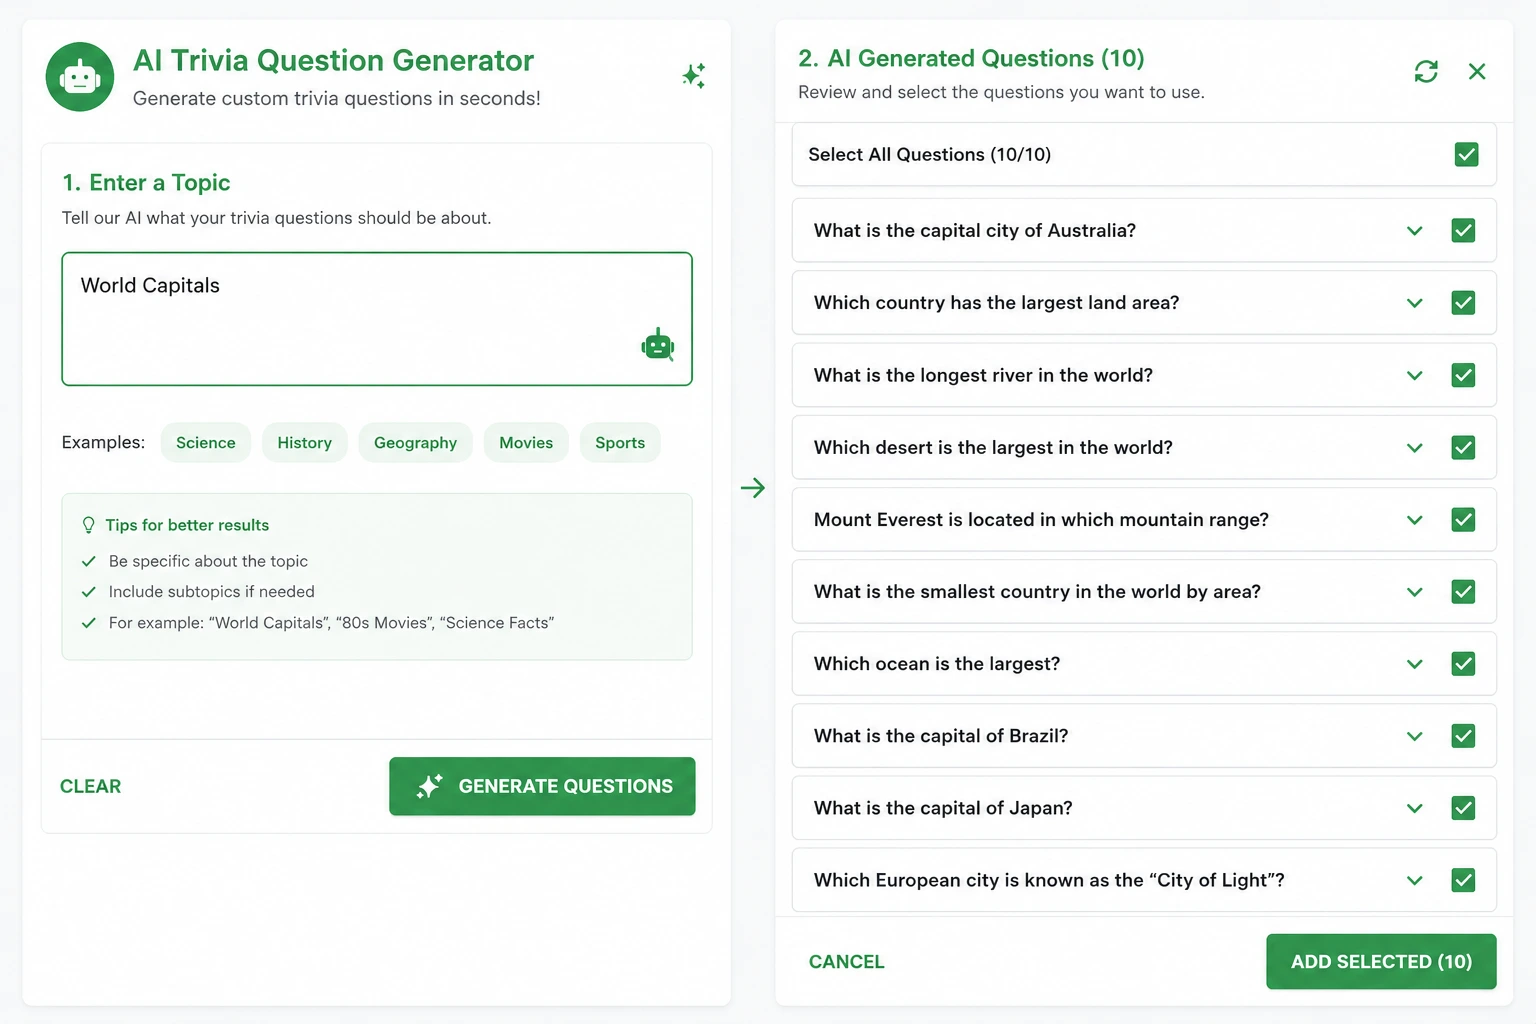
Task: Uncheck the largest land area question
Action: tap(1463, 302)
